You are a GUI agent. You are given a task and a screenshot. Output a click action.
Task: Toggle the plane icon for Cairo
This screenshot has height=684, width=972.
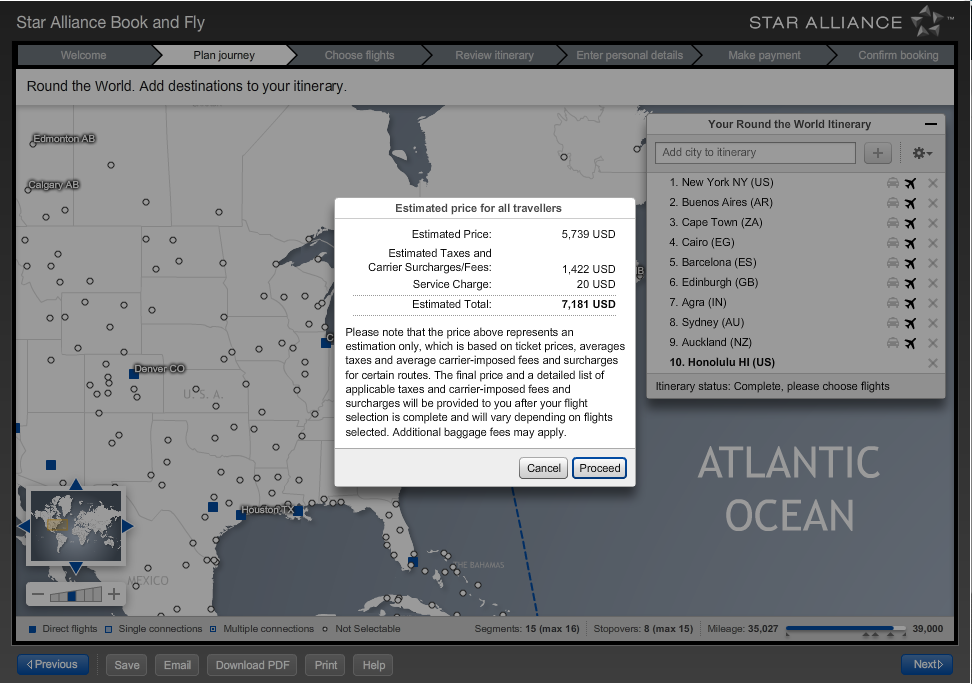pyautogui.click(x=910, y=243)
